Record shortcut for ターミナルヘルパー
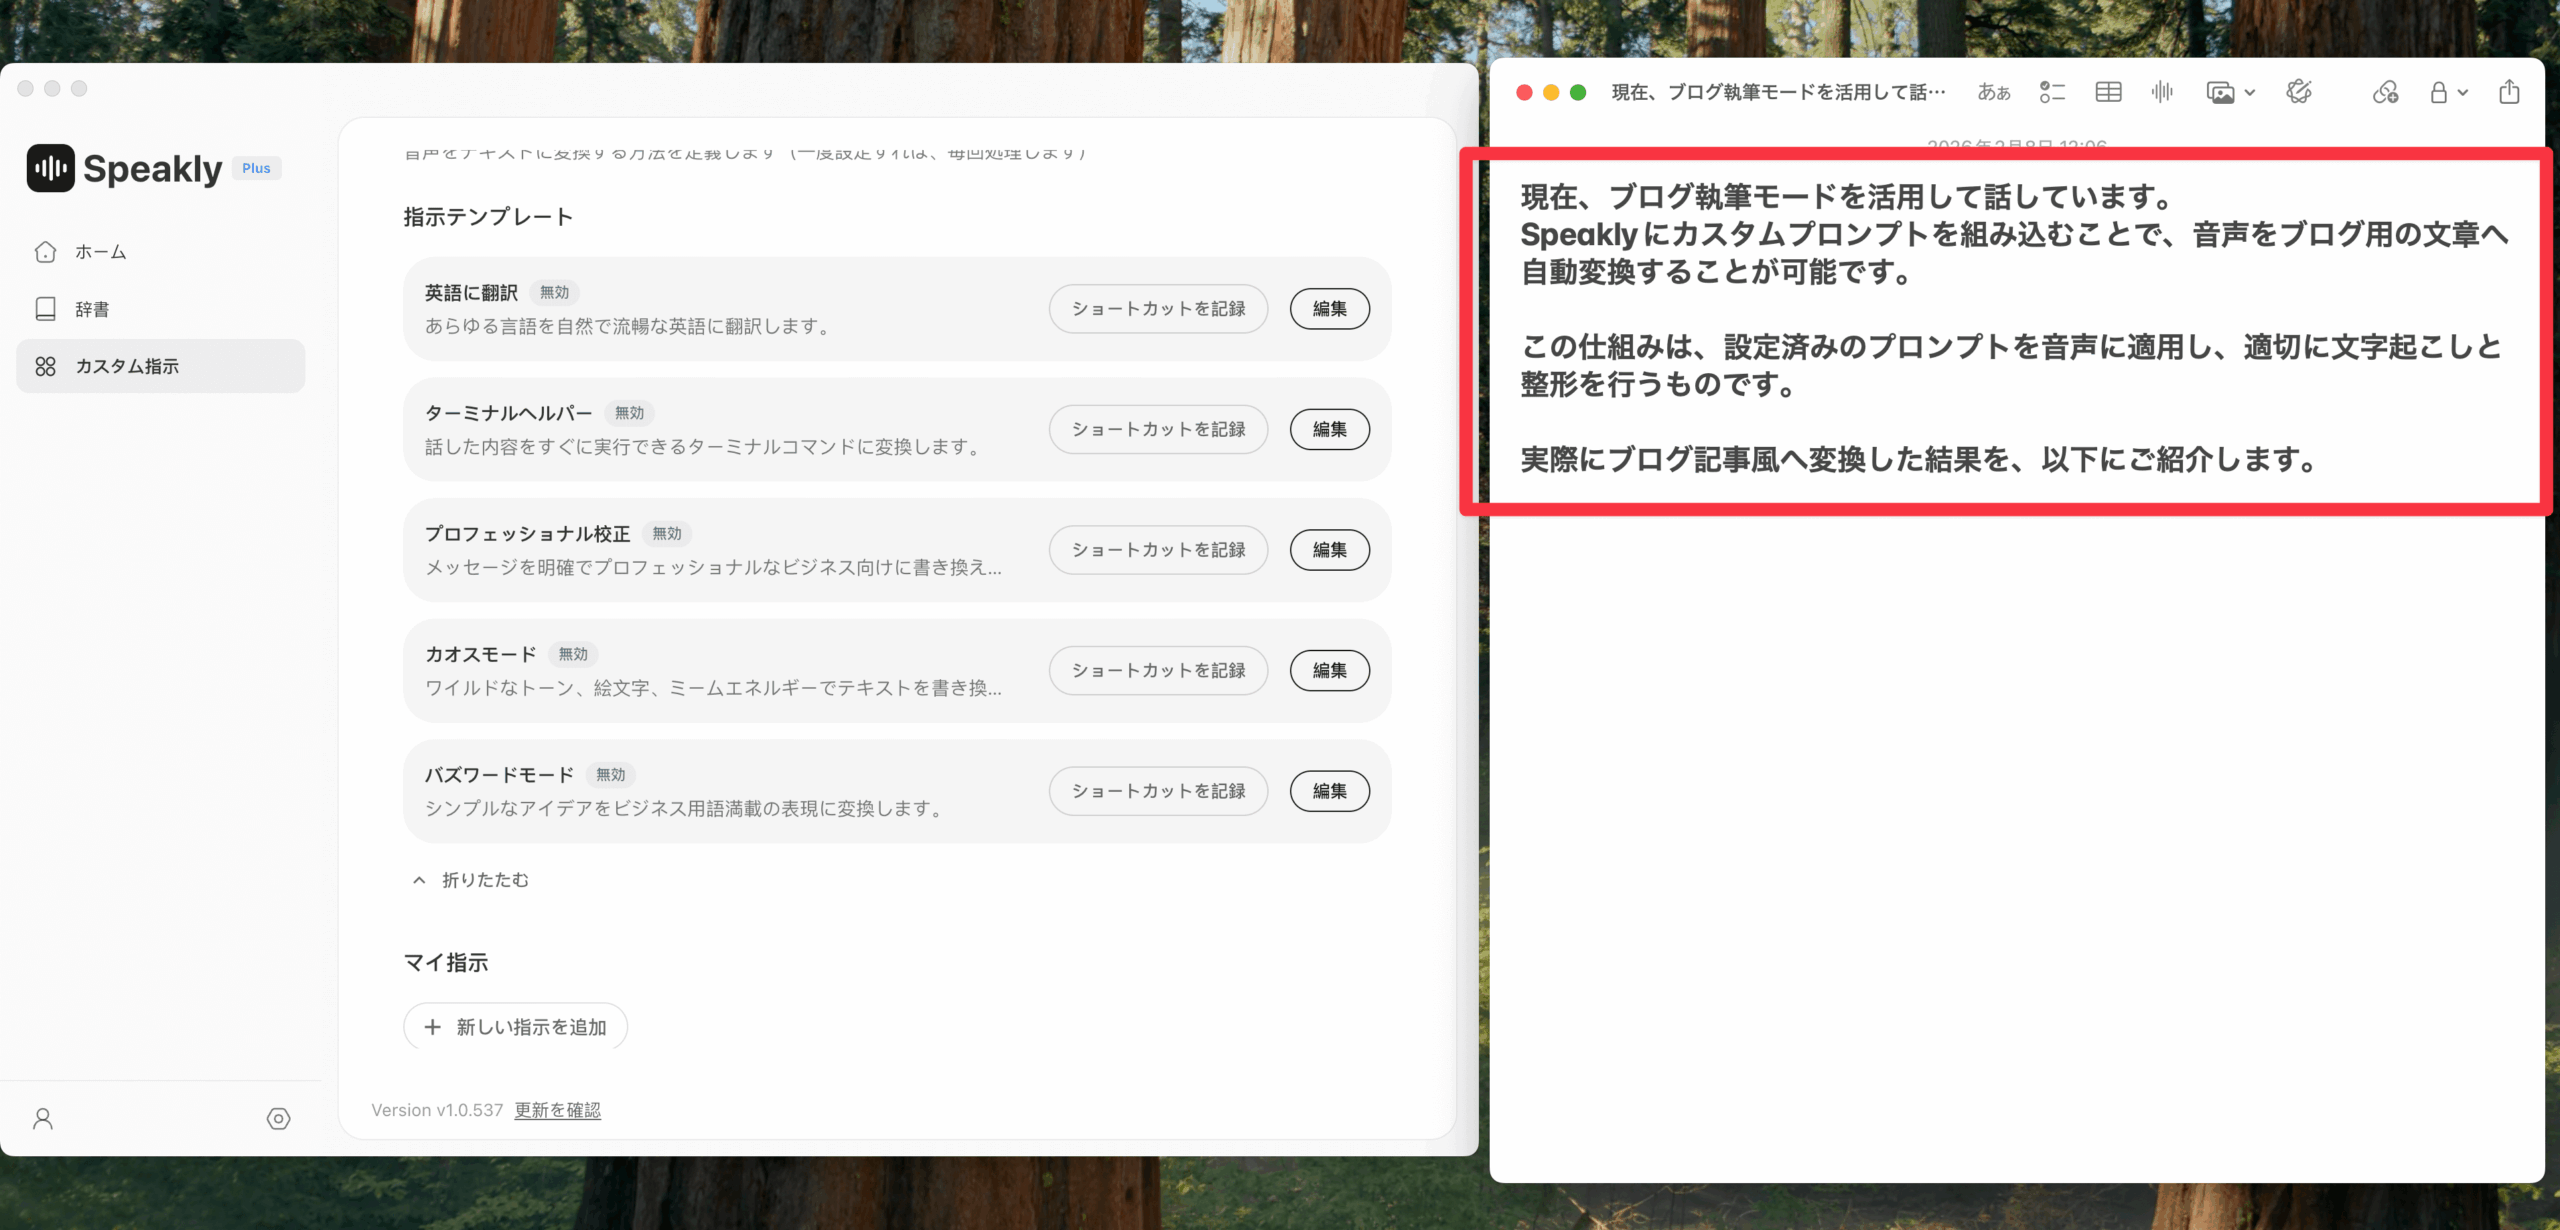 tap(1158, 429)
